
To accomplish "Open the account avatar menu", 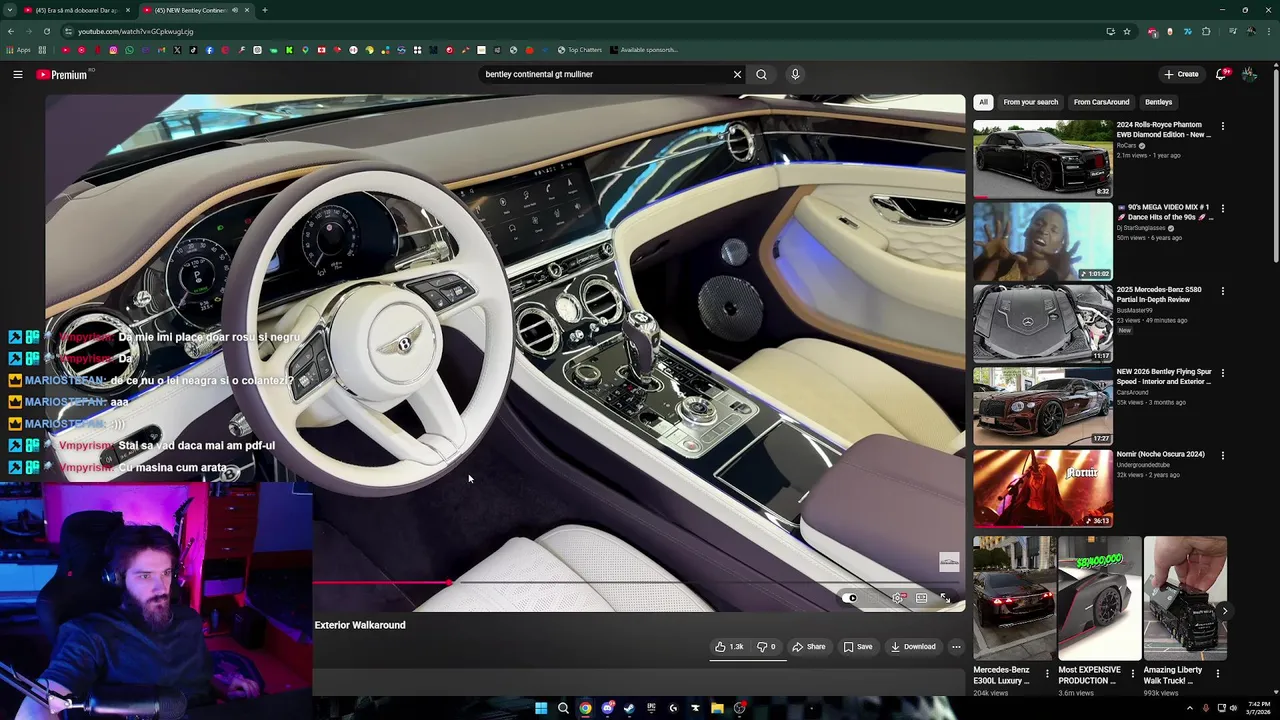I will tap(1250, 74).
